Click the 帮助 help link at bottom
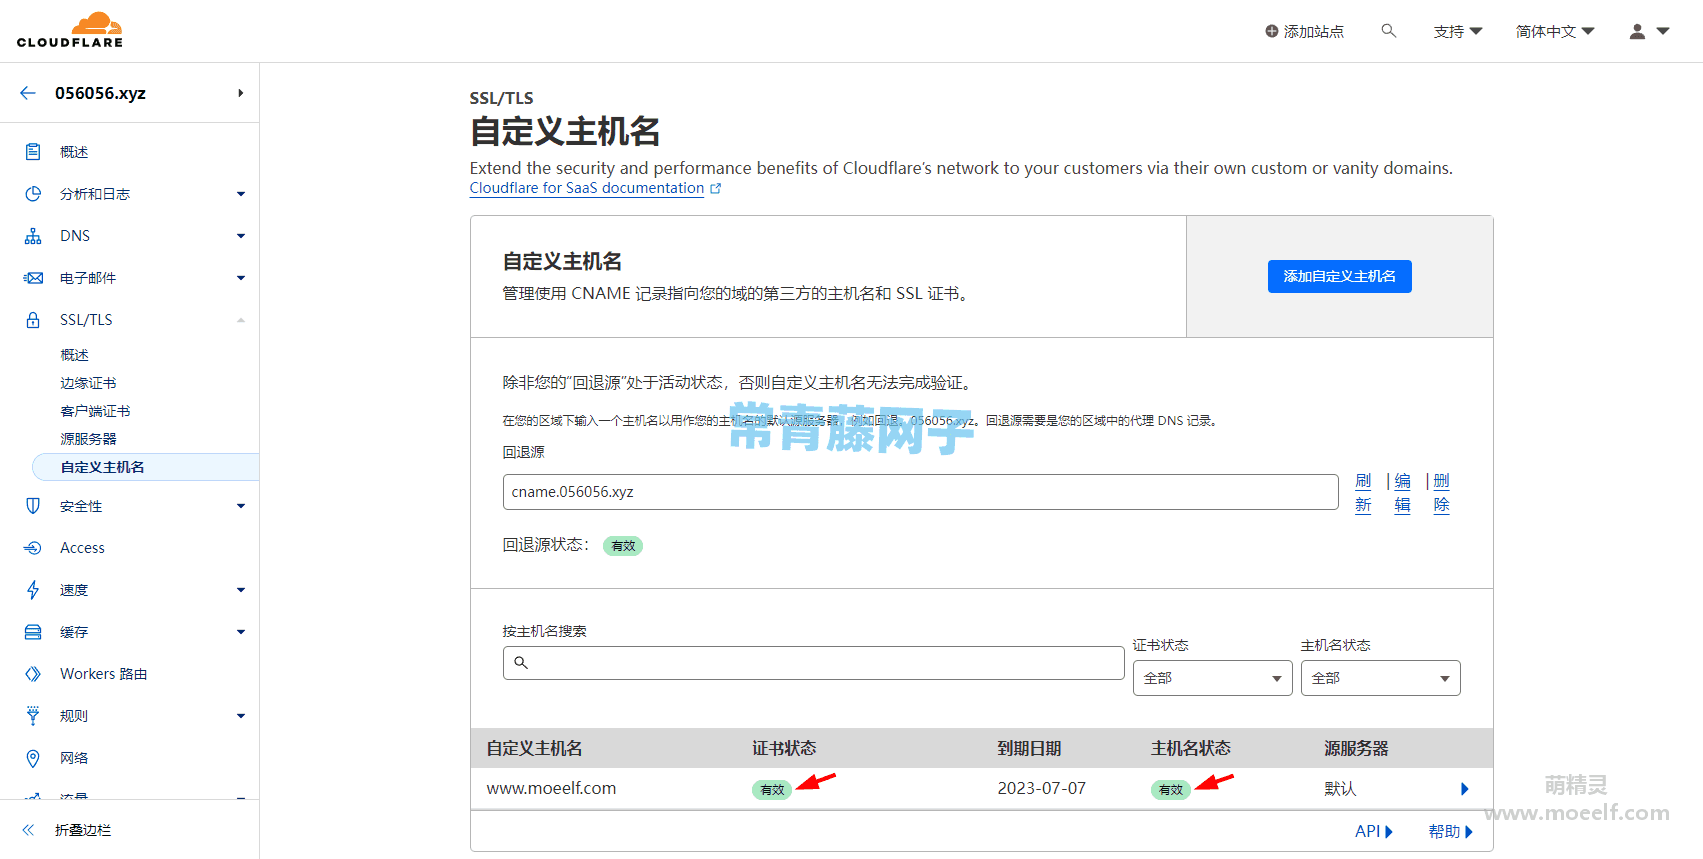 (1450, 832)
